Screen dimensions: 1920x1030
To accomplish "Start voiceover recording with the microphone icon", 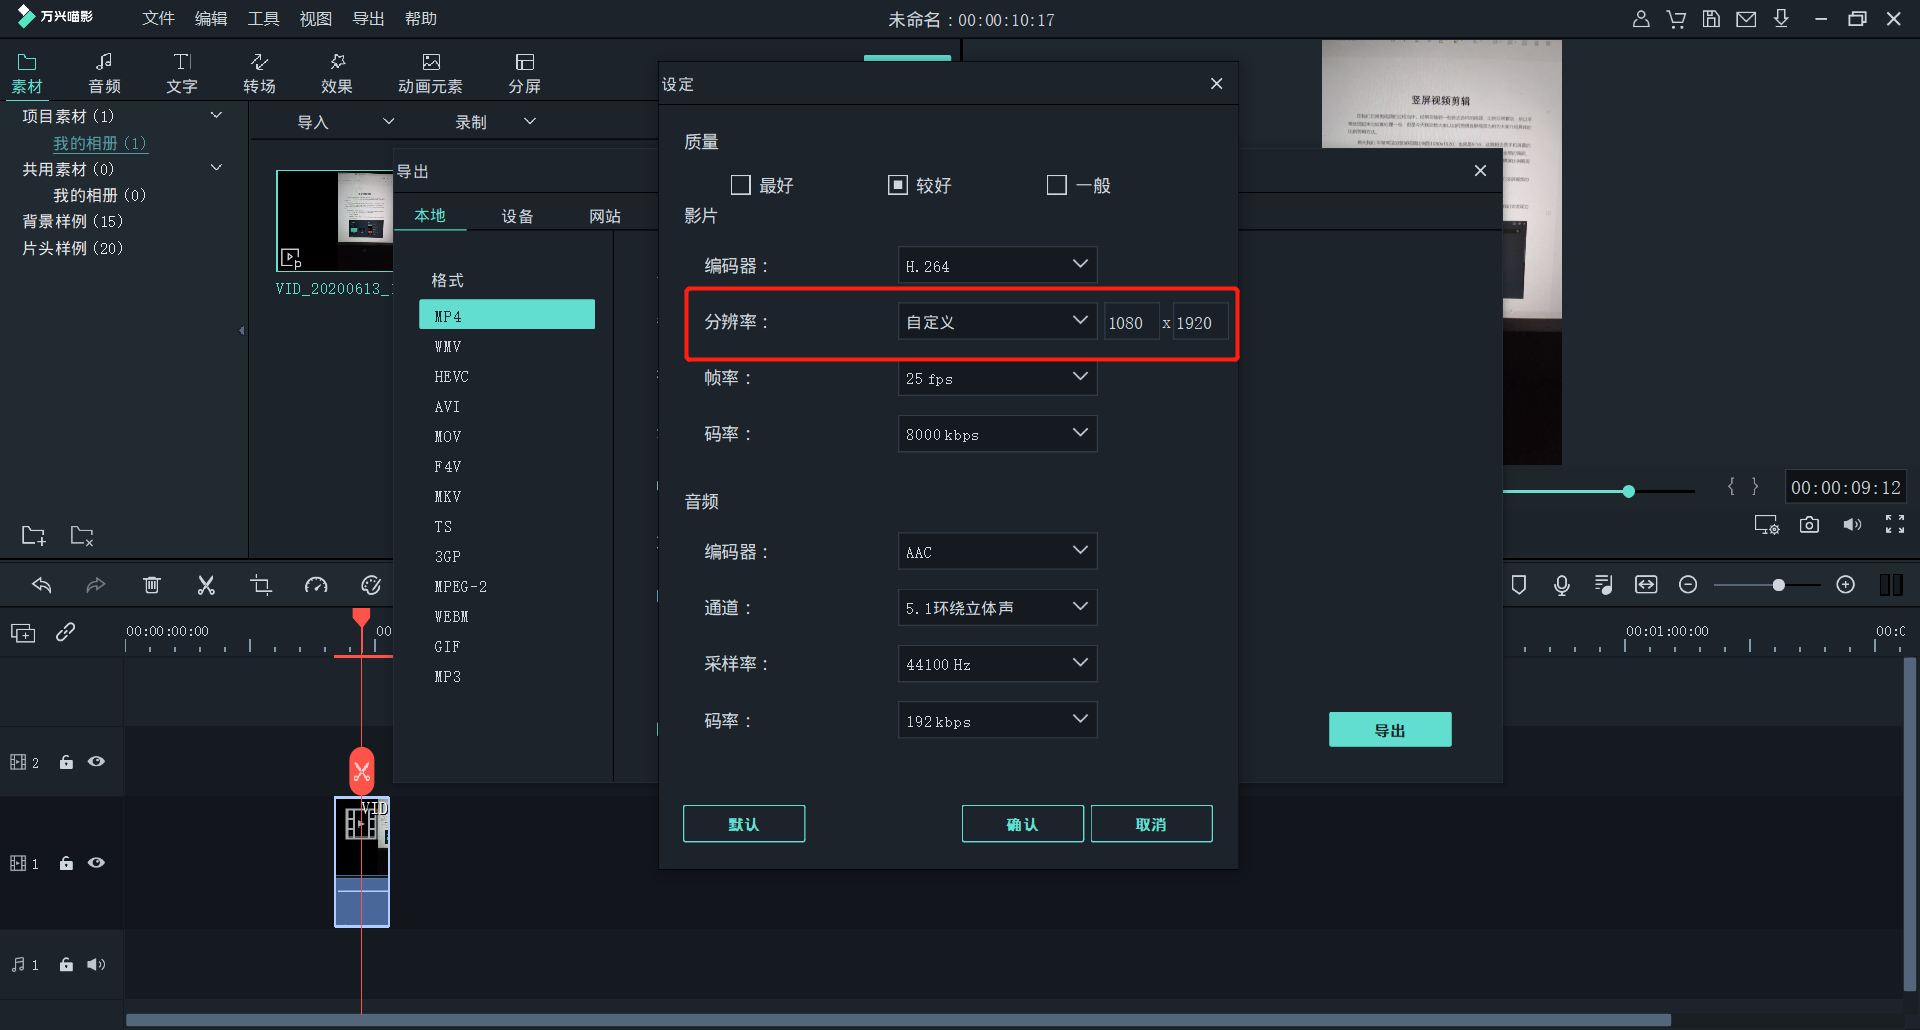I will 1562,585.
